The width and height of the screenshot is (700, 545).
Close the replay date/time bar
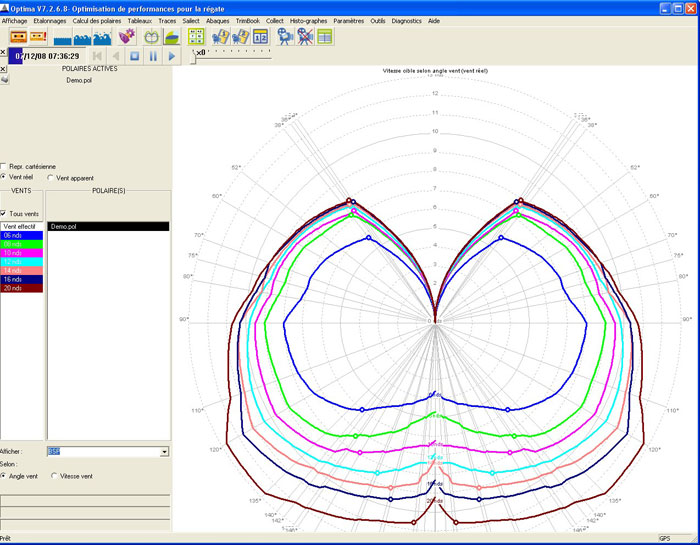point(3,52)
